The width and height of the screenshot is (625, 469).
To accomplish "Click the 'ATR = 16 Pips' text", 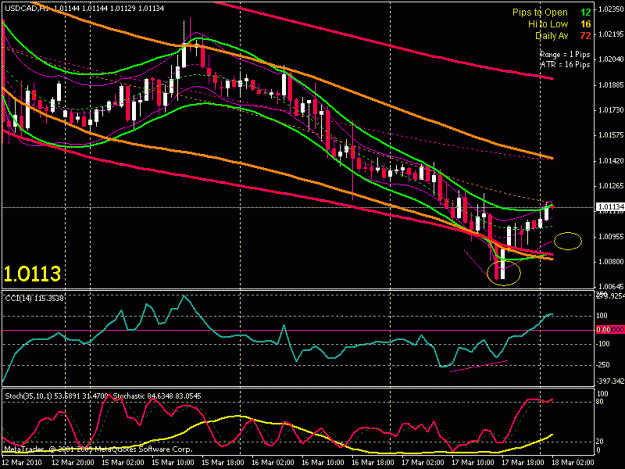I will [x=565, y=64].
